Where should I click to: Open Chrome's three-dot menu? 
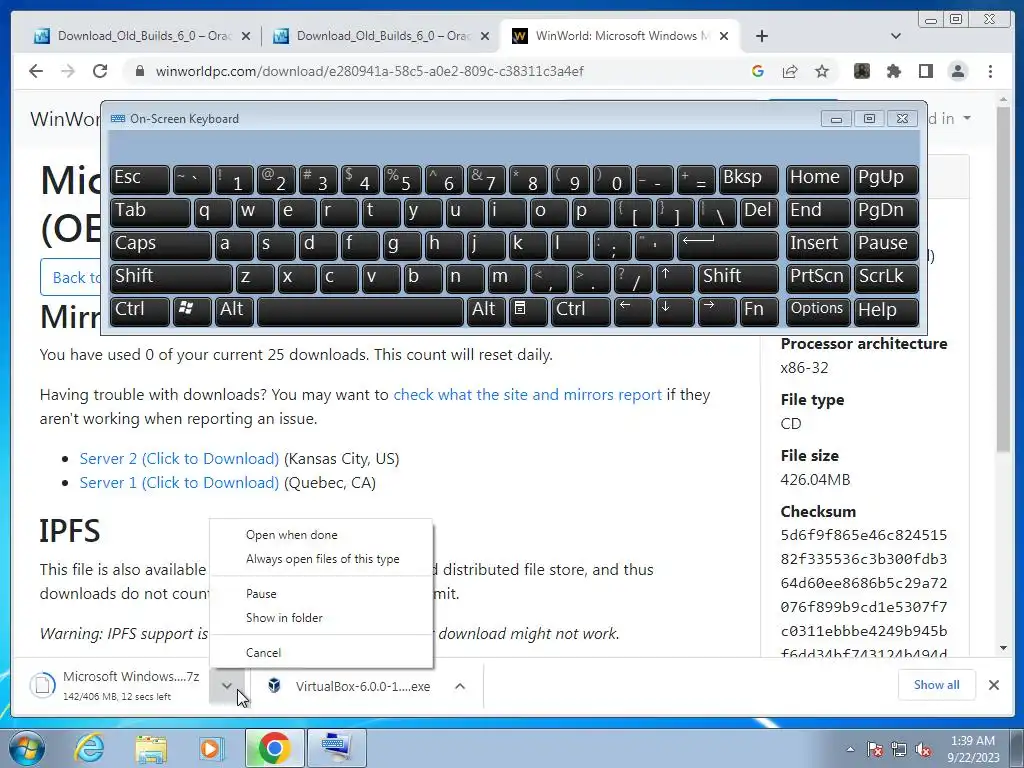point(990,71)
